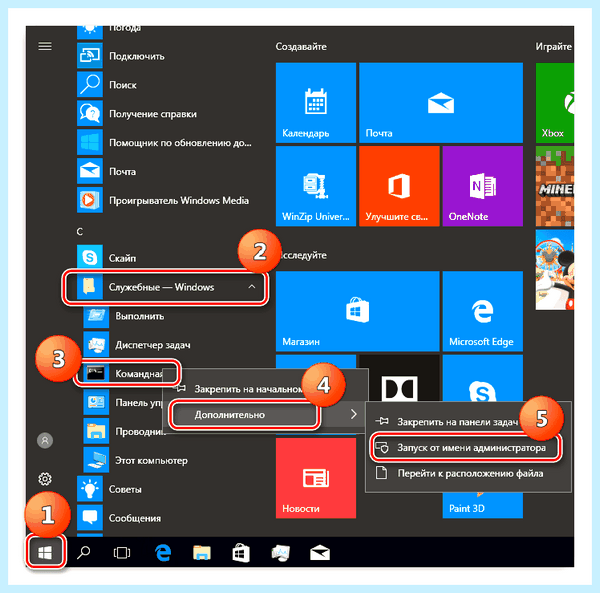Open the Minecraft tile
Viewport: 600px width, 593px height.
pyautogui.click(x=555, y=186)
